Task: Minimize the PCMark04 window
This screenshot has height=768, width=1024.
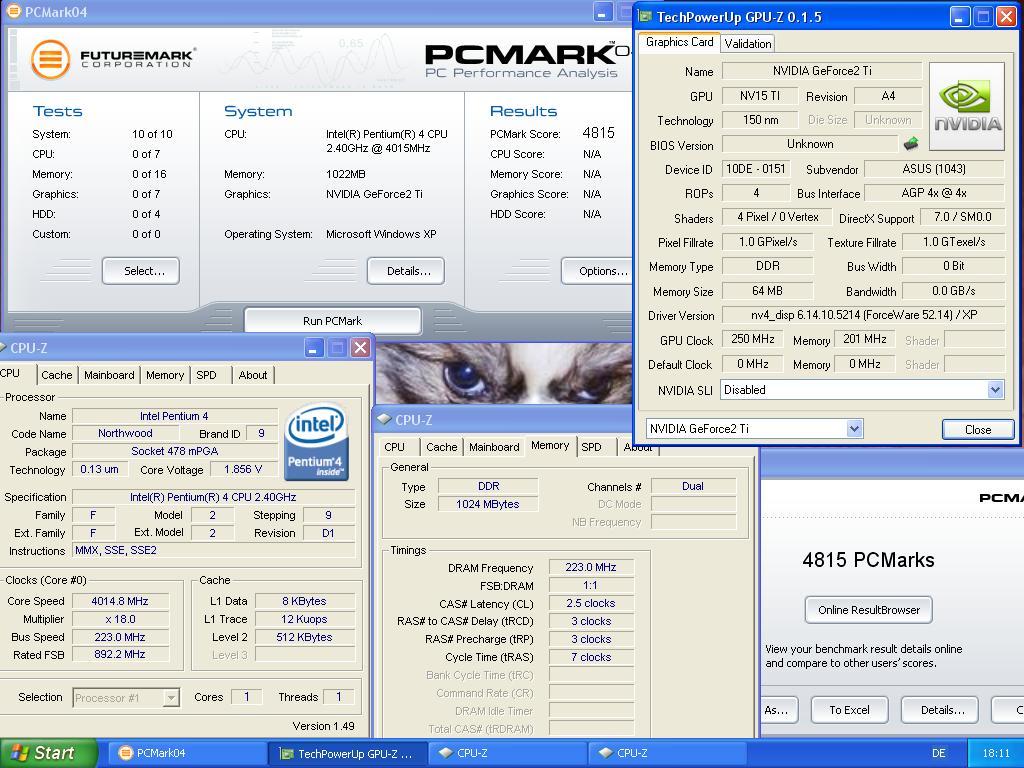Action: point(603,12)
